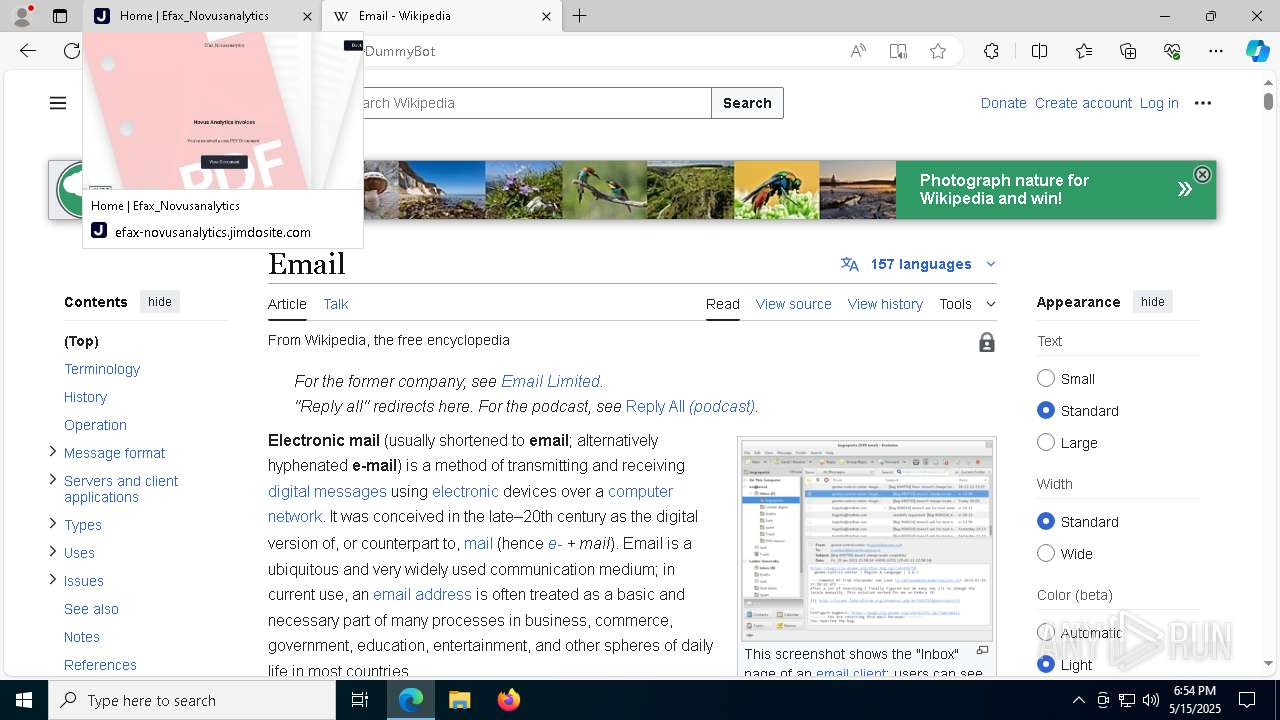Select Large text size
1280x720 pixels.
click(x=1046, y=442)
